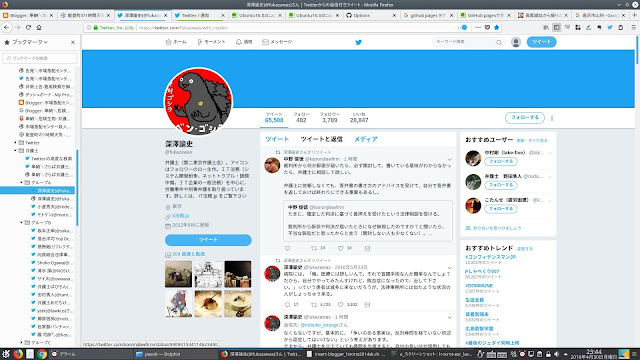640x360 pixels.
Task: Open the Firefox library icon
Action: pyautogui.click(x=546, y=27)
